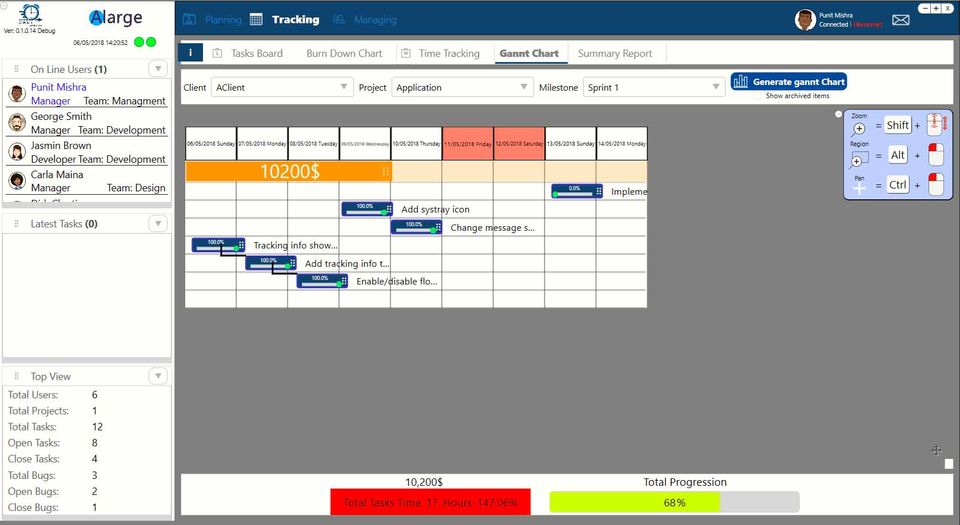Click the Generate gannt Chart button
The image size is (960, 525).
point(789,81)
